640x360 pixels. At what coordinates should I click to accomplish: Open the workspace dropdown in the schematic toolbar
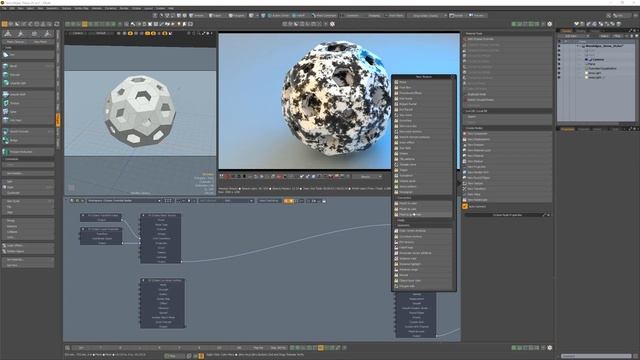click(124, 201)
